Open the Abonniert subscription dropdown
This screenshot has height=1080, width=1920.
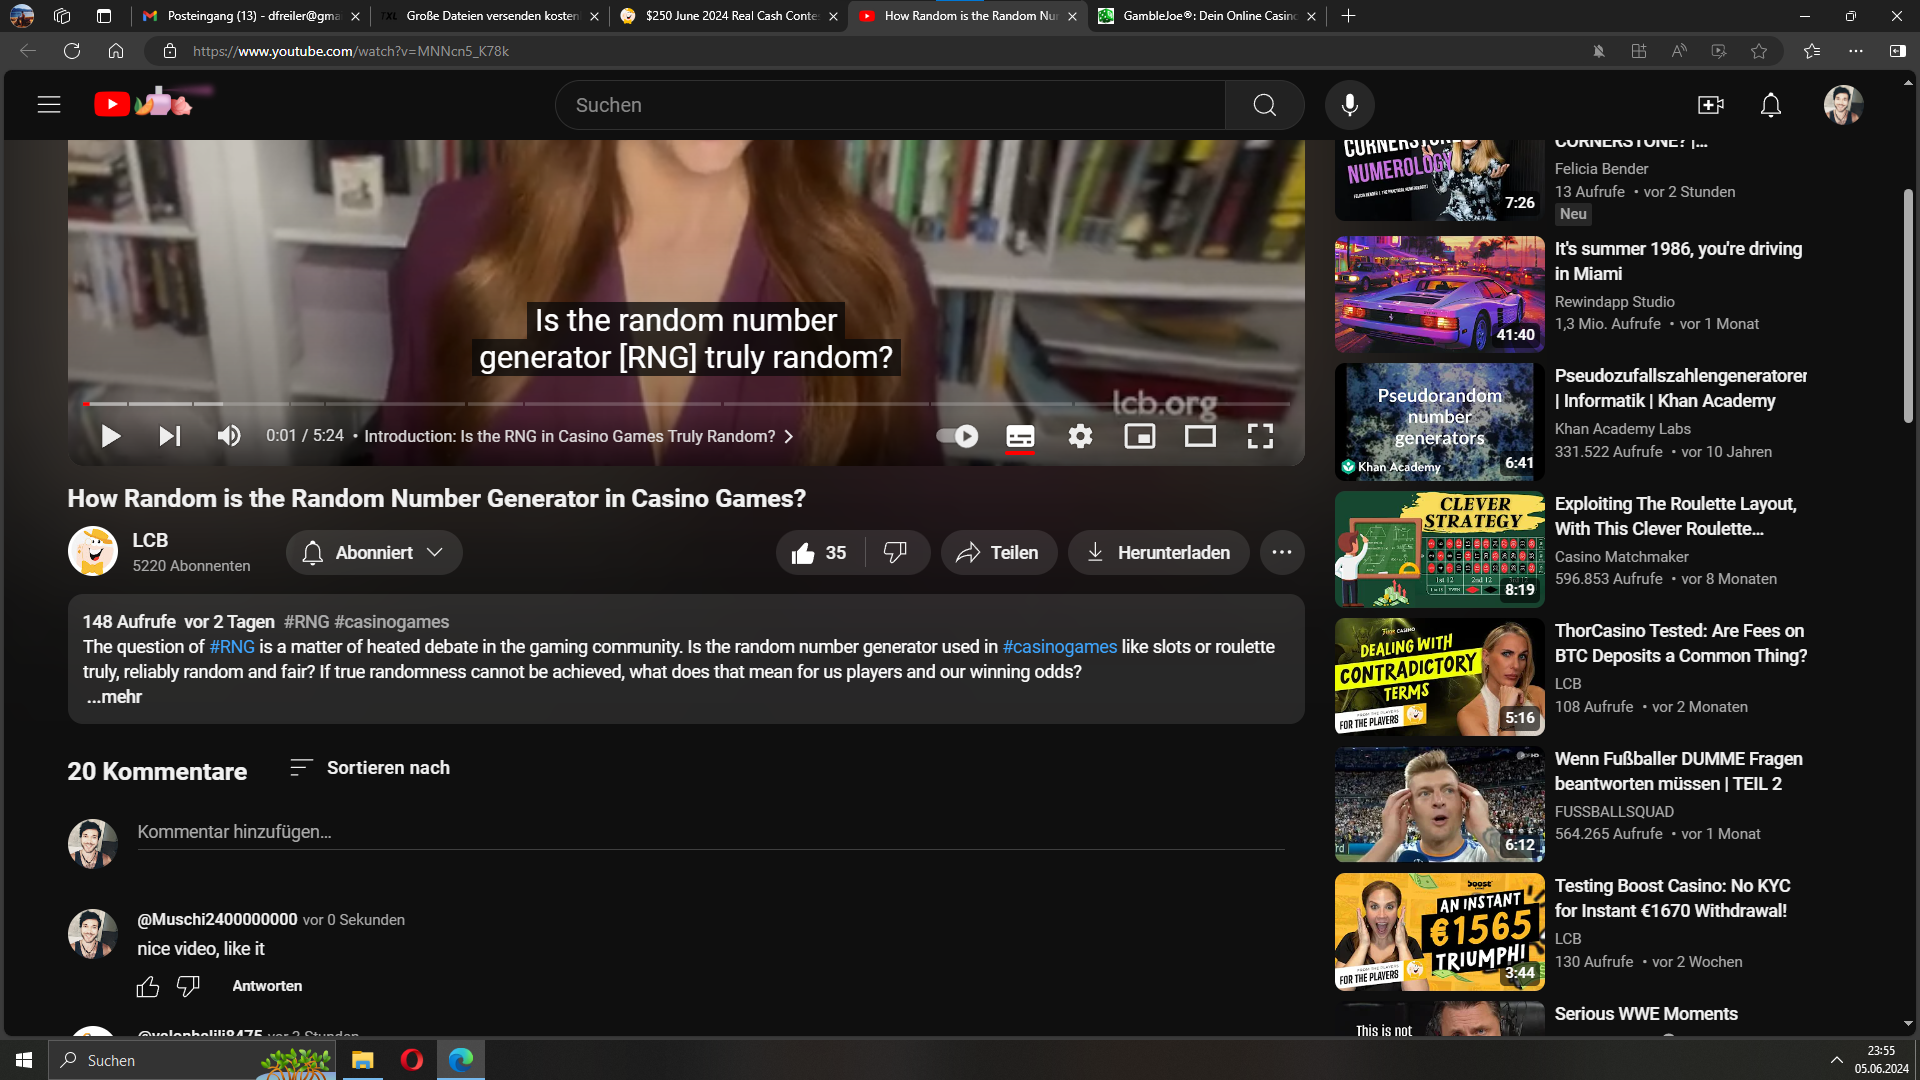tap(374, 553)
